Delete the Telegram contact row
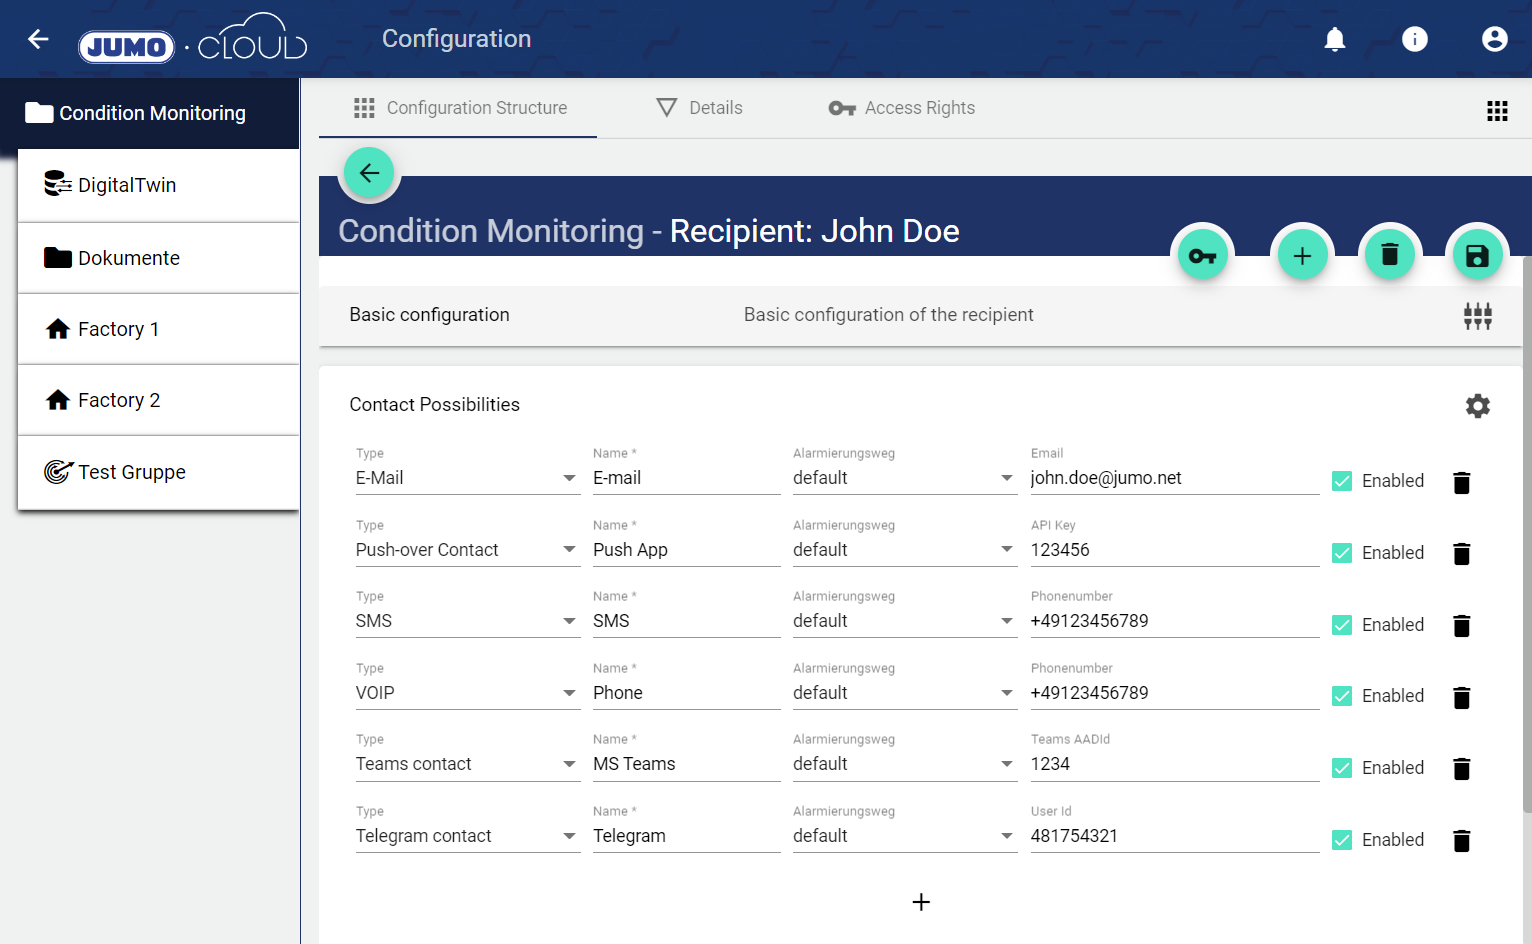The image size is (1532, 944). pyautogui.click(x=1461, y=841)
